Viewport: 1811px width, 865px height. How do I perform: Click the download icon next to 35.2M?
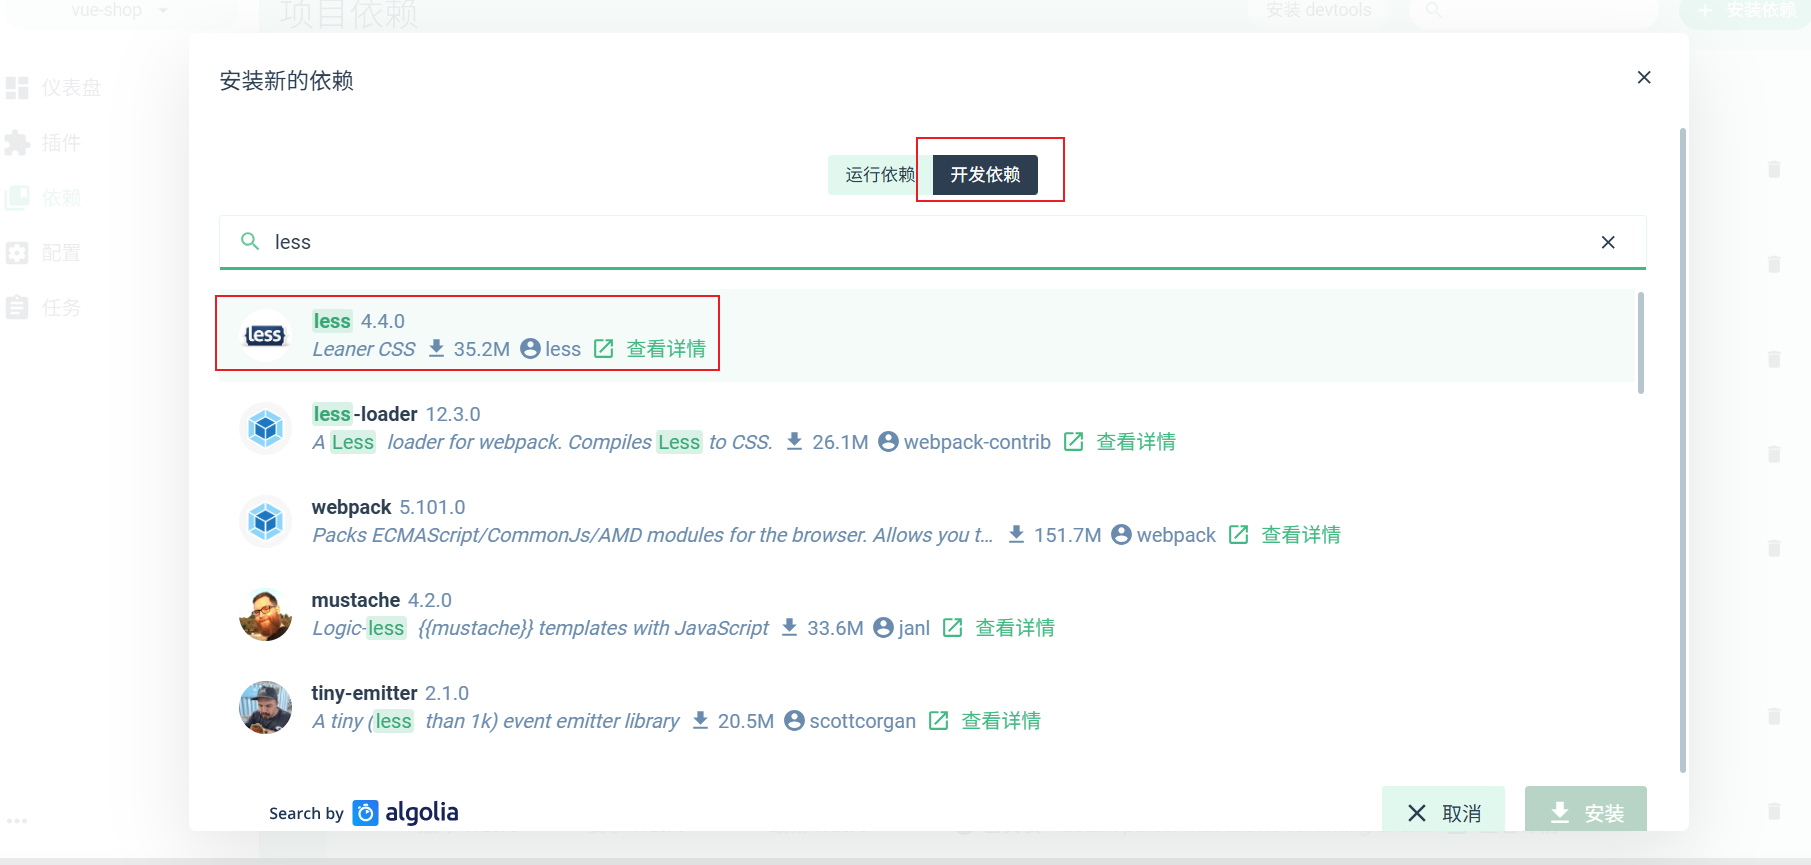coord(436,348)
